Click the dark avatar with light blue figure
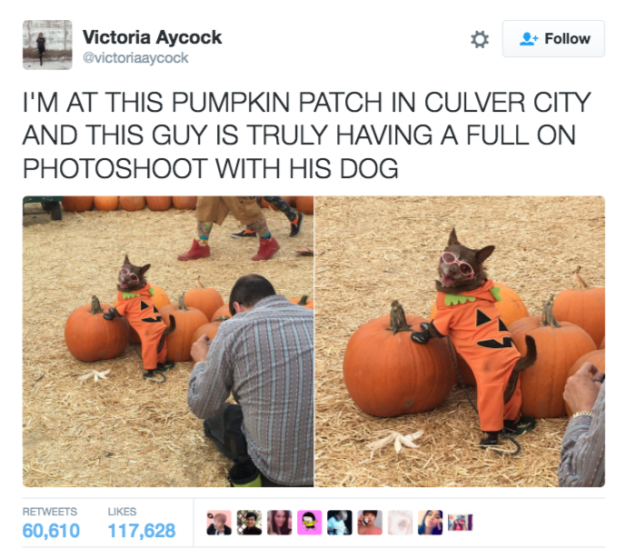Image resolution: width=625 pixels, height=559 pixels. [x=340, y=523]
